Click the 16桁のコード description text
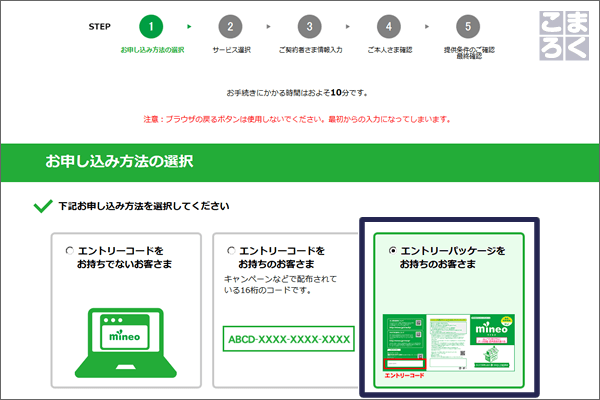This screenshot has height=400, width=600. point(280,284)
